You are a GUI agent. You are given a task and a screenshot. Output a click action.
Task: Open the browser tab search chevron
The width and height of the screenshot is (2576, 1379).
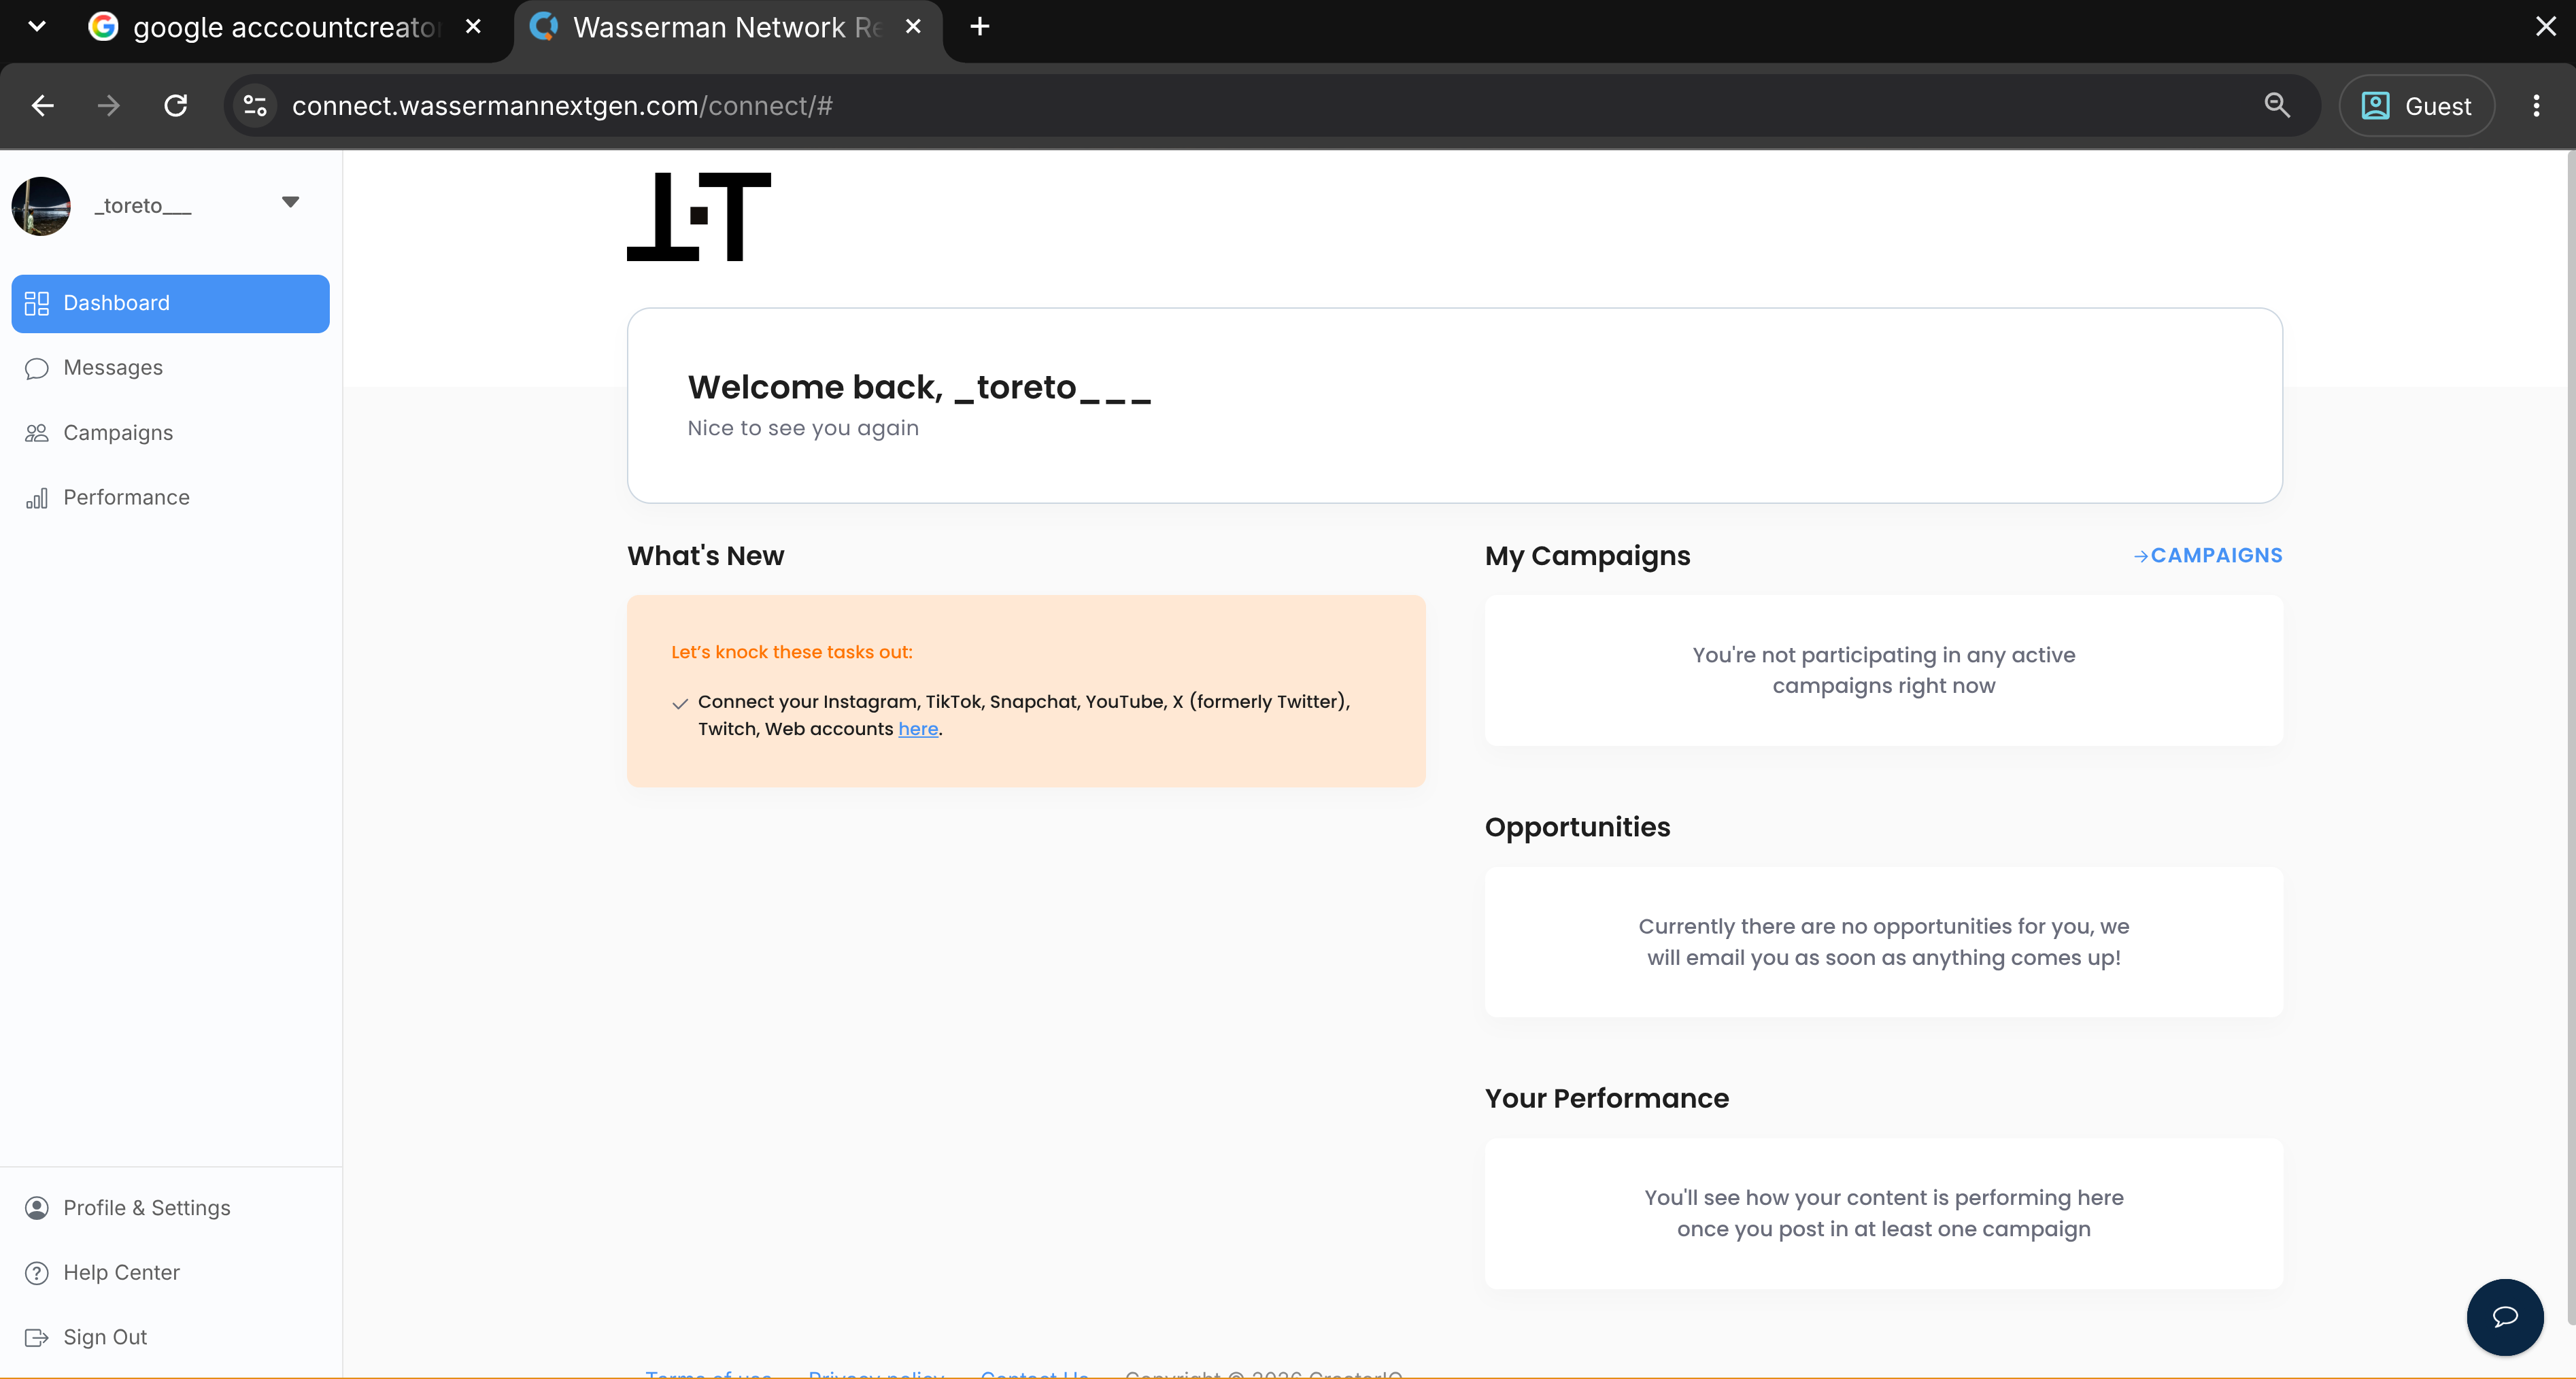tap(37, 27)
